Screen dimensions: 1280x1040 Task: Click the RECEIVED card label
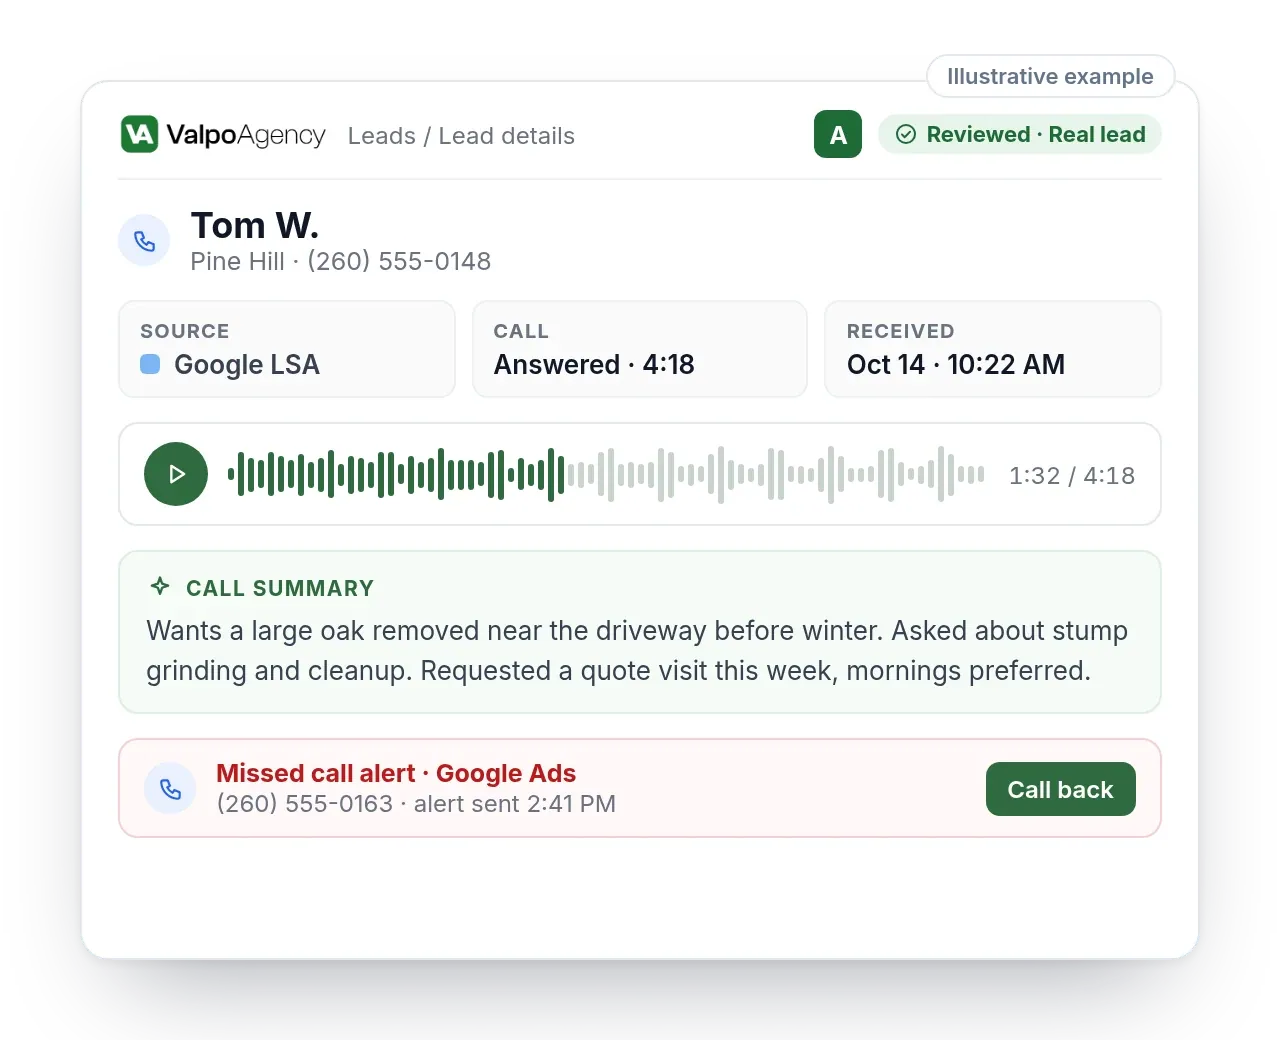(900, 331)
